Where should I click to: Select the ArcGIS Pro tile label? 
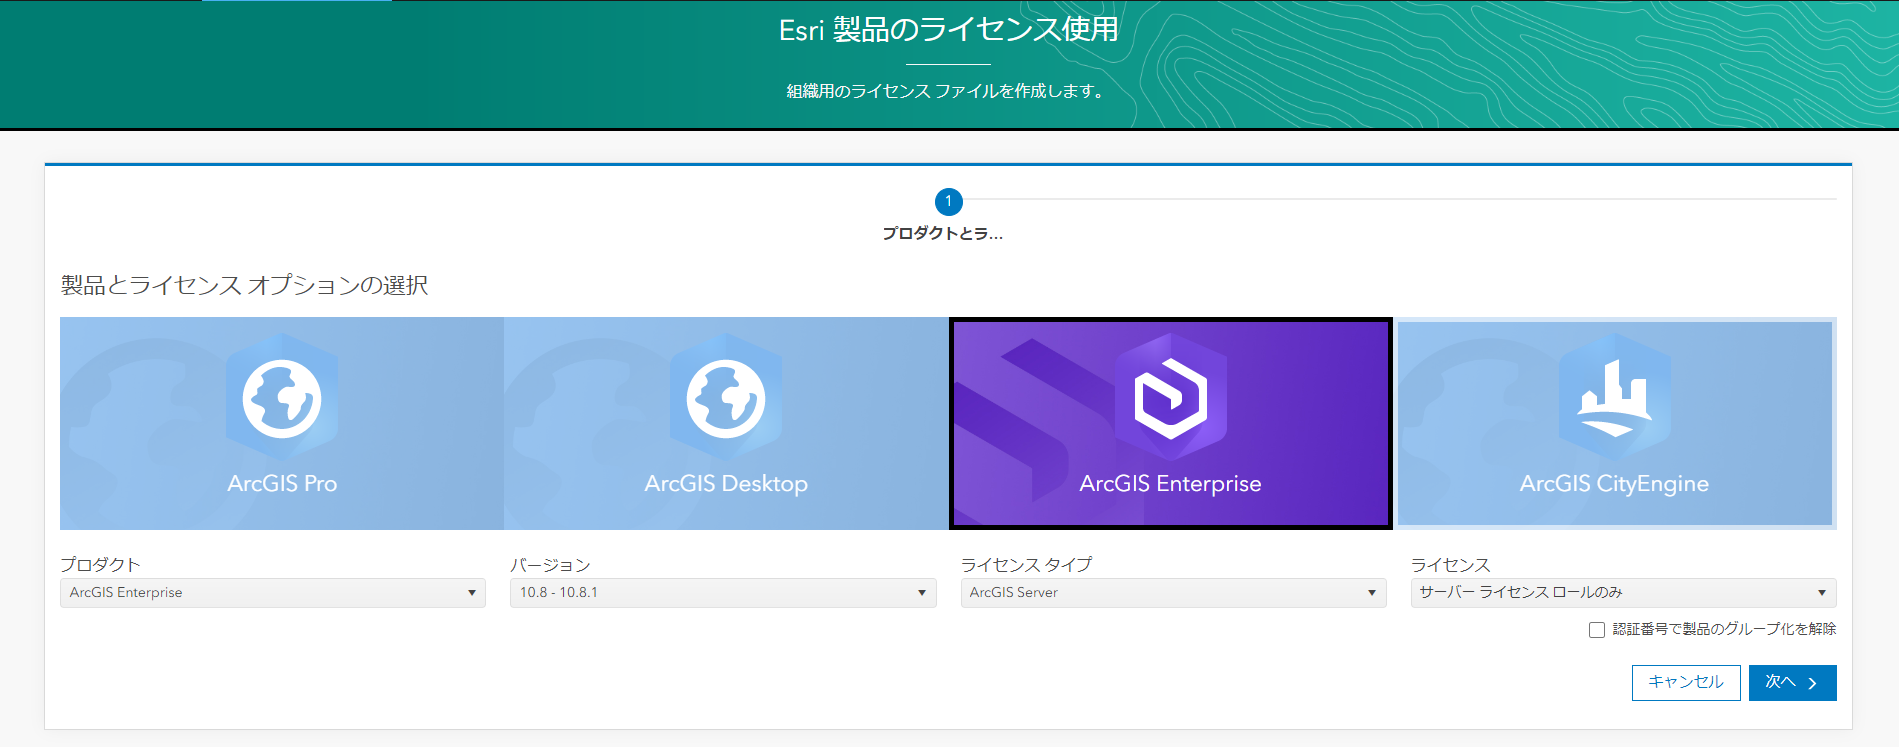[x=282, y=484]
